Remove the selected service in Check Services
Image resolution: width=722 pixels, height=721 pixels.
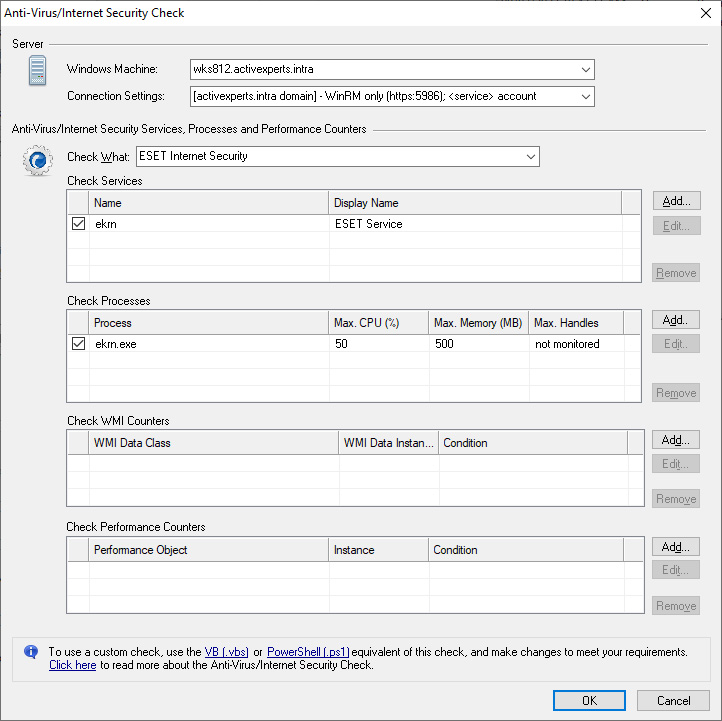(676, 273)
